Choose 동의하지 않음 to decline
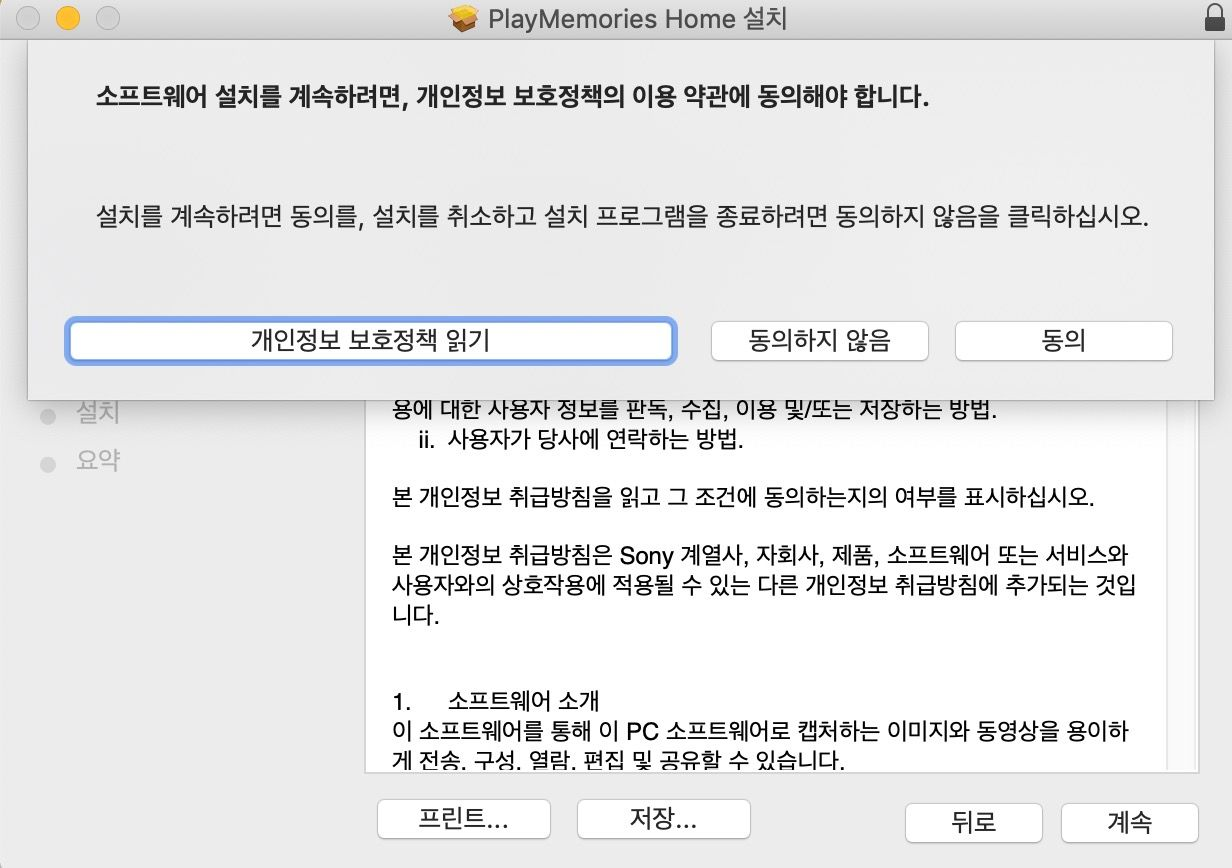 point(819,341)
